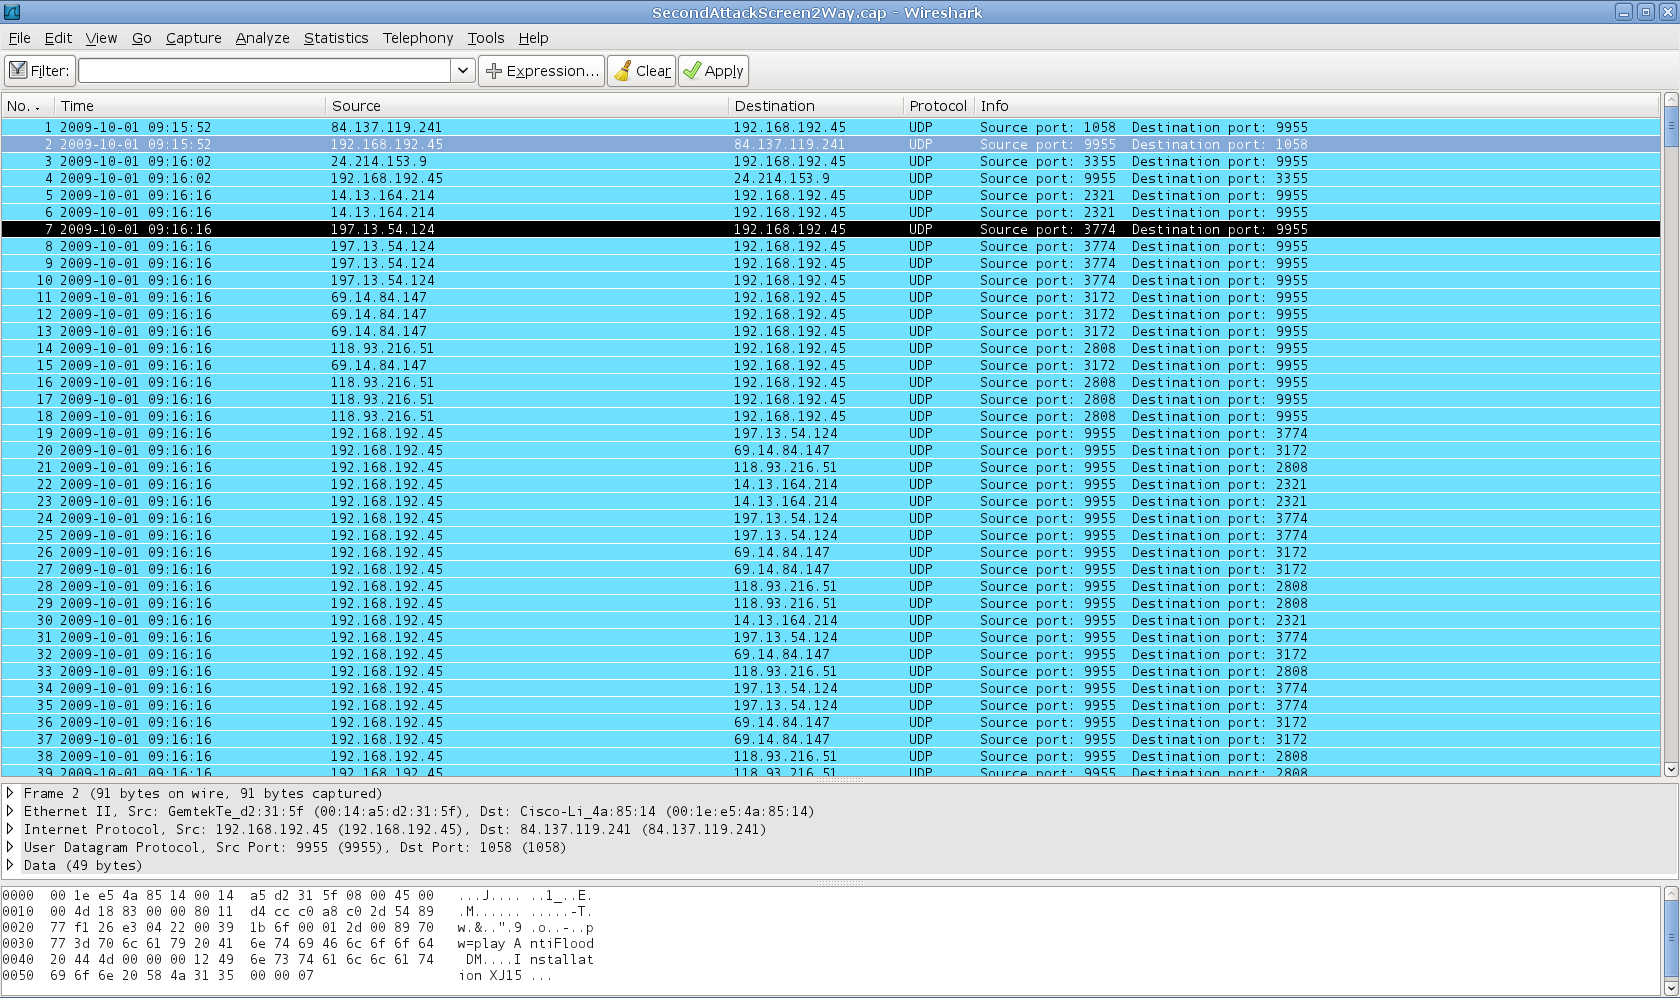Click the Expression plus icon button
Image resolution: width=1680 pixels, height=998 pixels.
(541, 71)
